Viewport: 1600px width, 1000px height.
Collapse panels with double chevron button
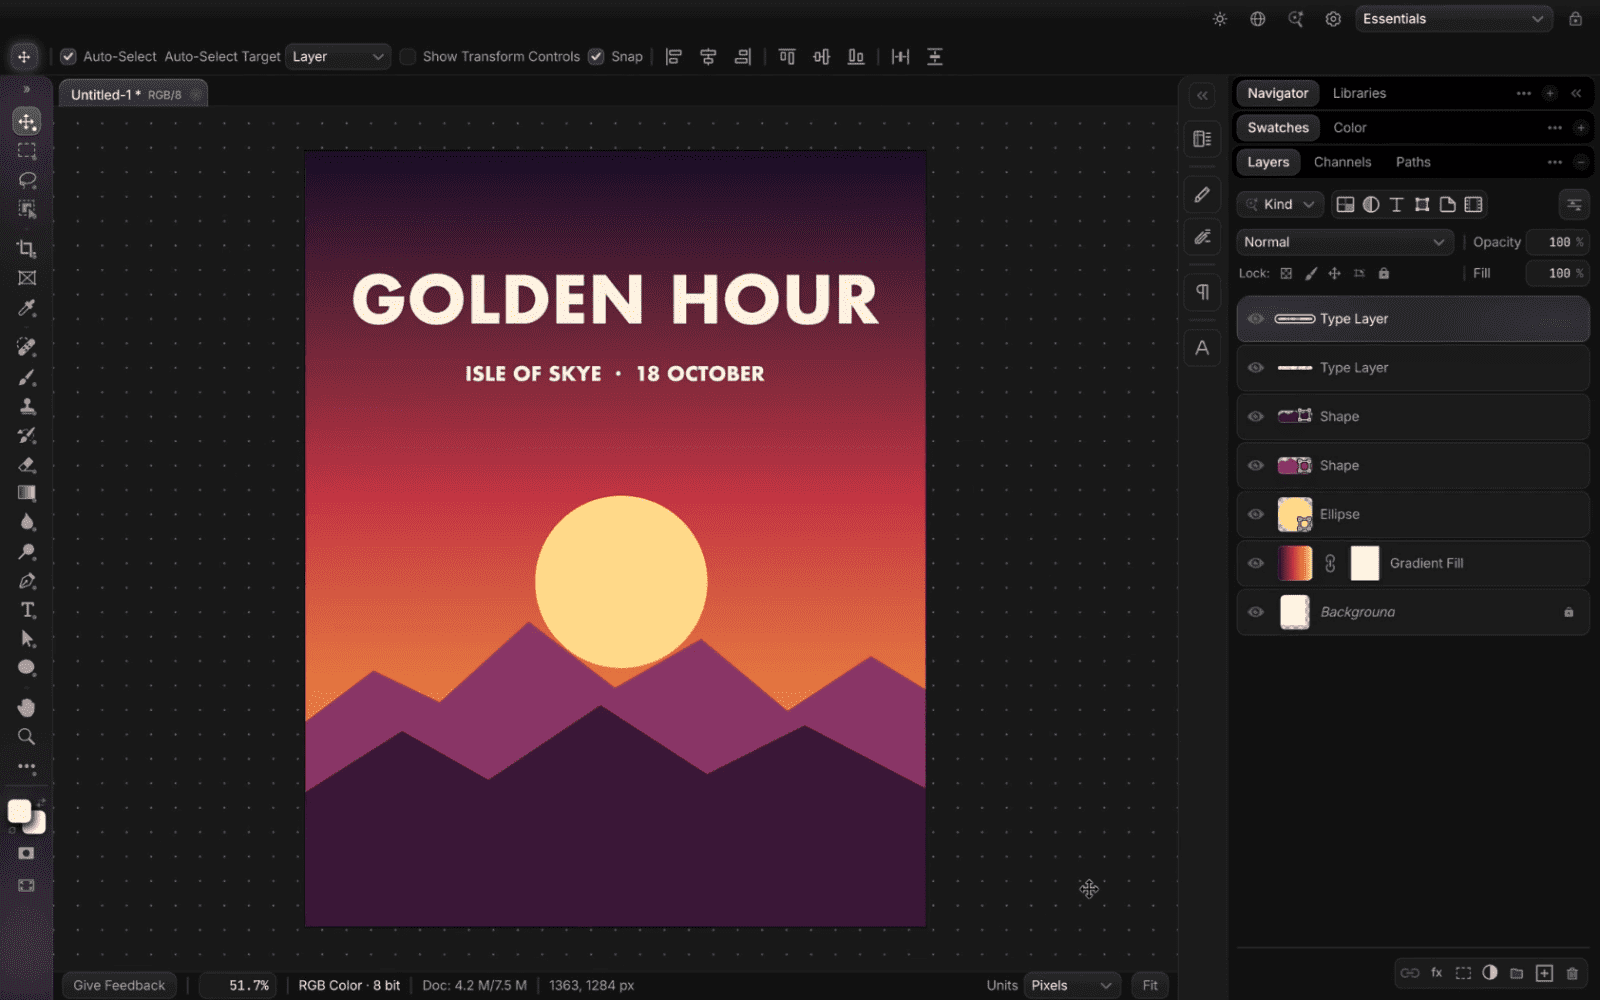click(1576, 93)
